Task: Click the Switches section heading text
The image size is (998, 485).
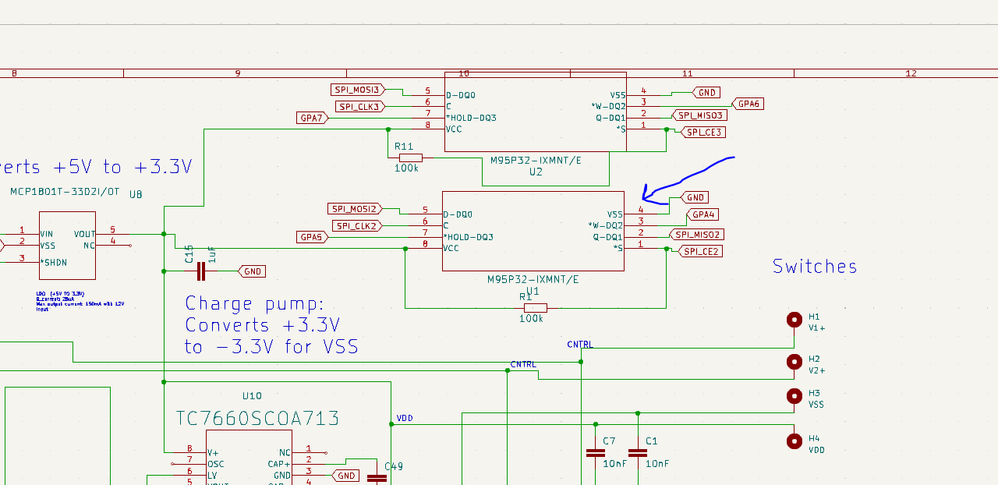Action: click(815, 266)
